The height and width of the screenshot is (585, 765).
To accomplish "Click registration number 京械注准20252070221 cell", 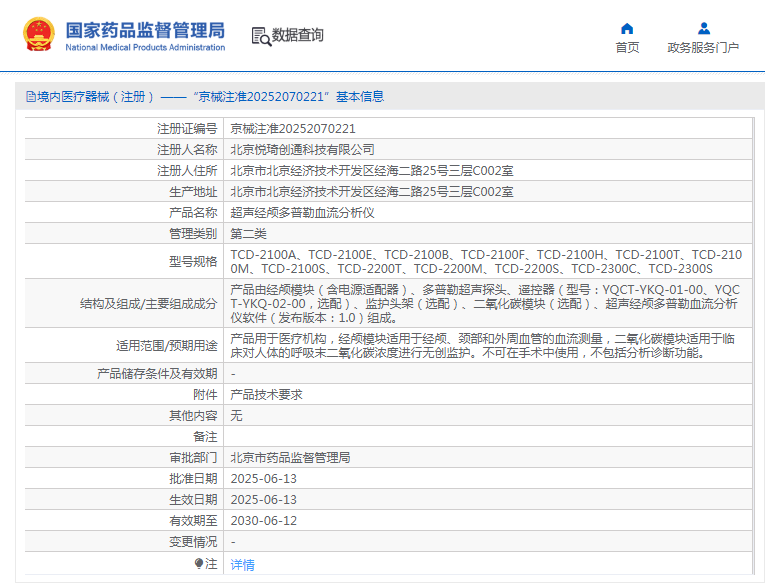I will click(293, 129).
